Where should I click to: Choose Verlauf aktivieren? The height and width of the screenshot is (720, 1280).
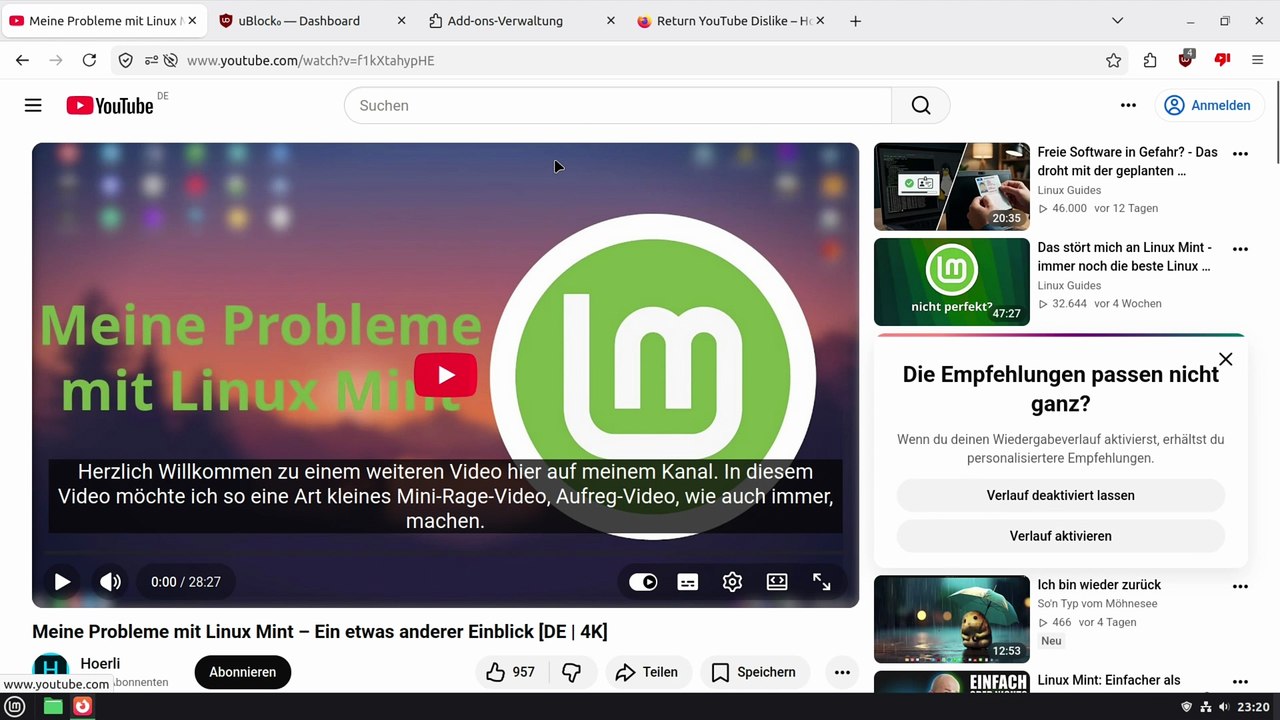1060,536
